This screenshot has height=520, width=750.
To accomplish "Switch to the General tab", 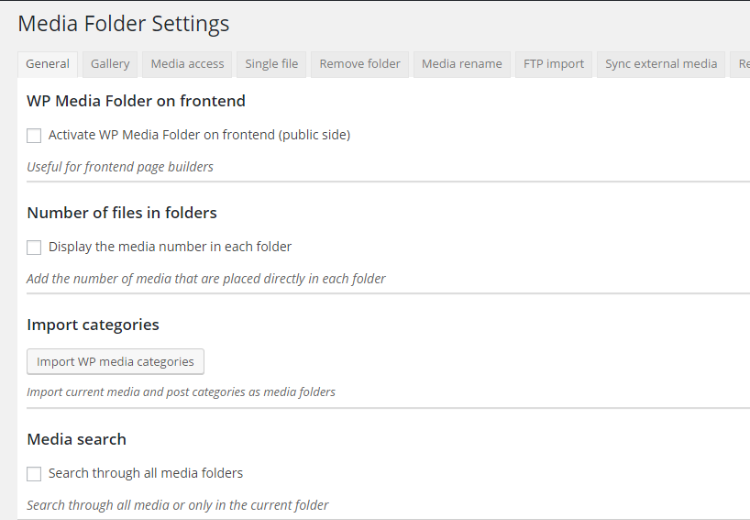I will pos(47,64).
